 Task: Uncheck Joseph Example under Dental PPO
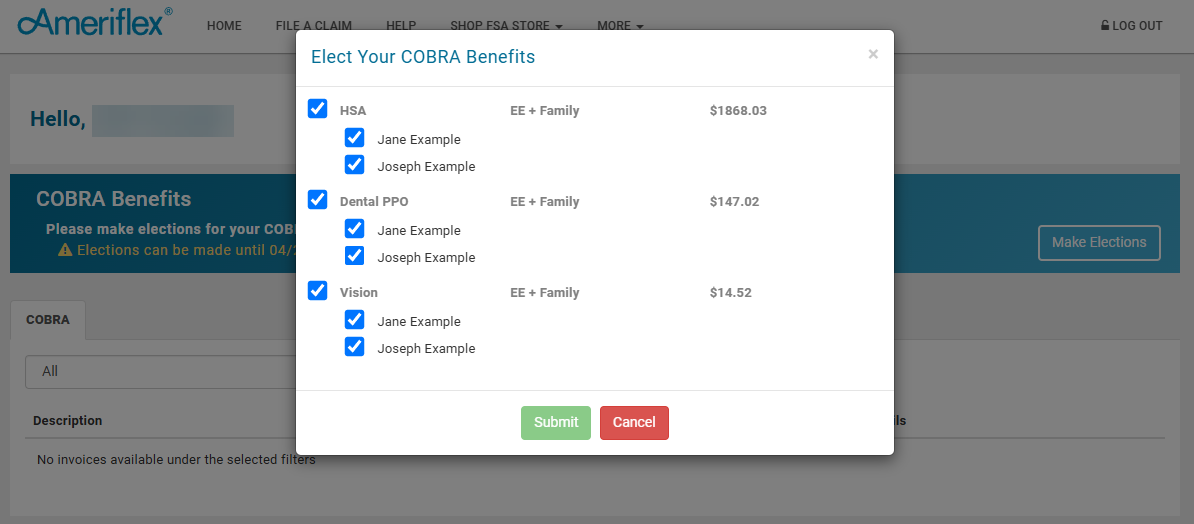(354, 256)
